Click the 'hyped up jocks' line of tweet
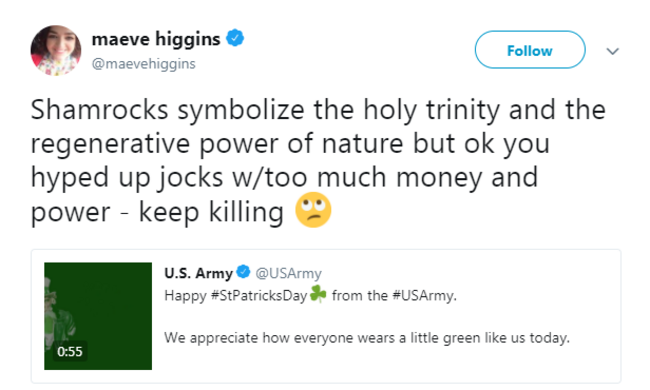 [x=284, y=177]
